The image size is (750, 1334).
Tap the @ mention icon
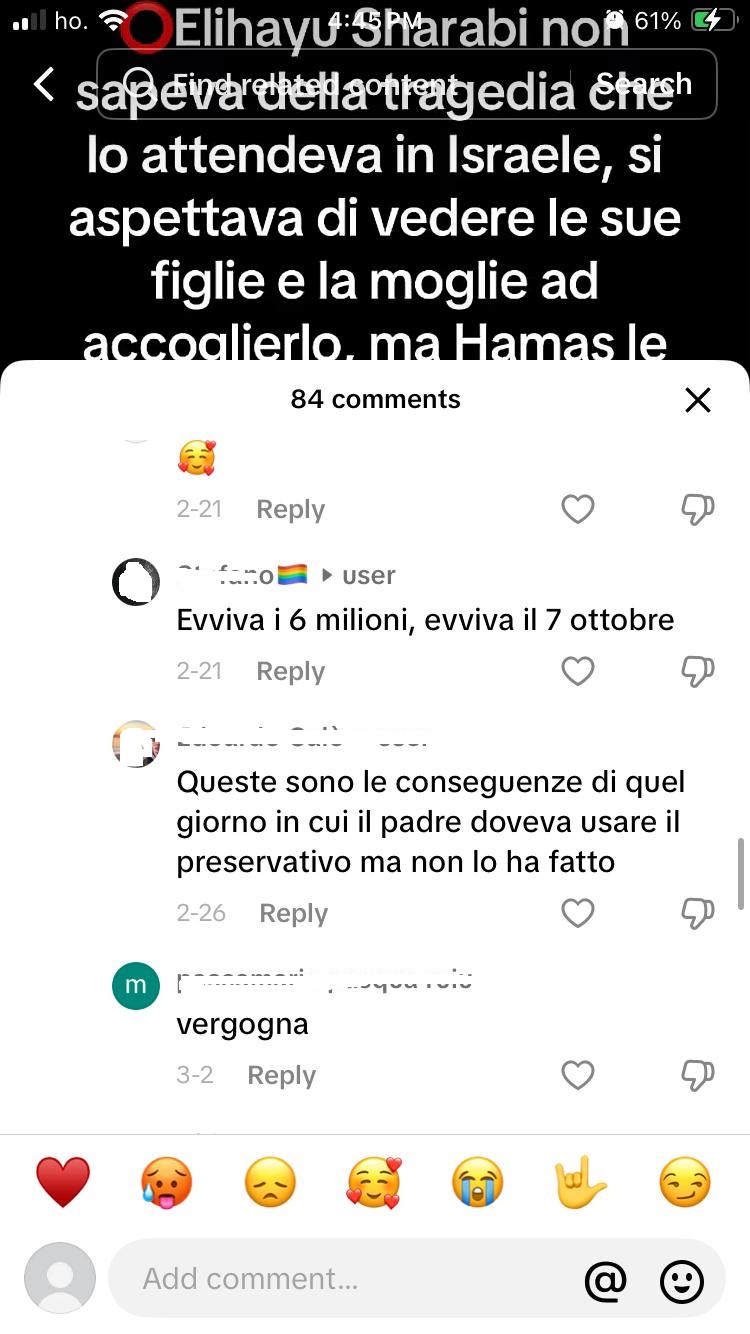(x=606, y=1280)
